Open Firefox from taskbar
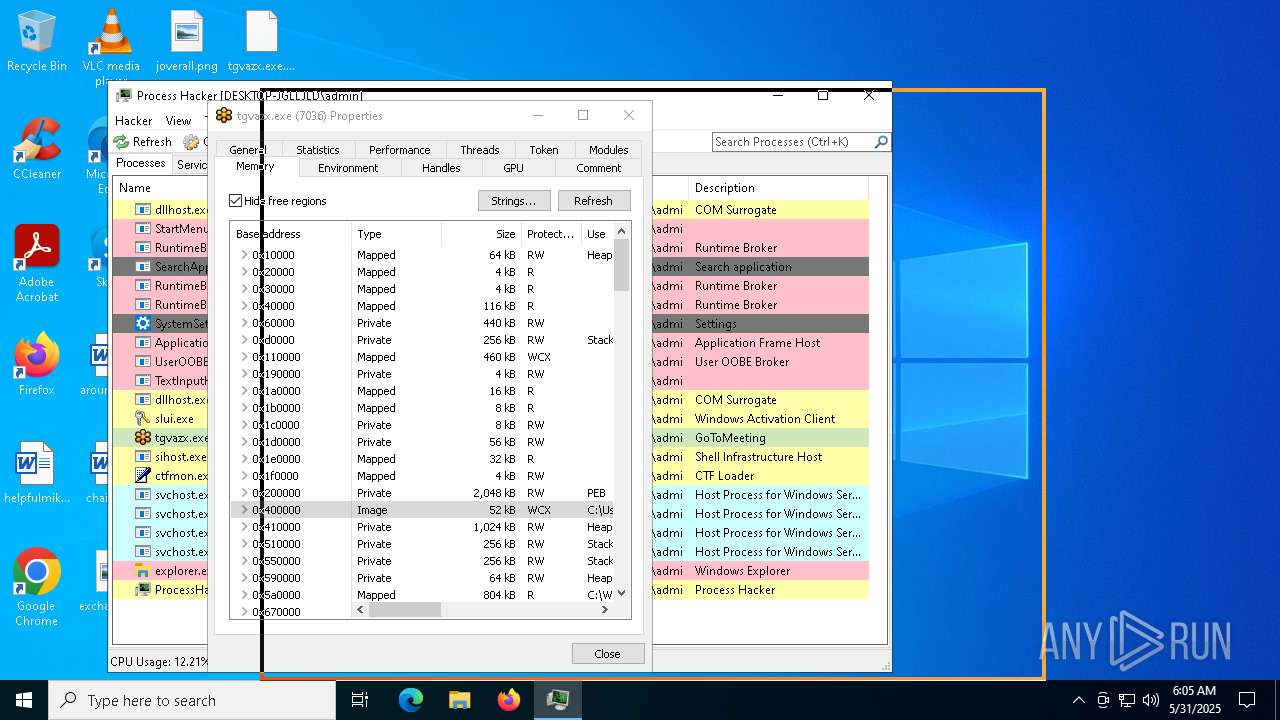Viewport: 1280px width, 720px height. click(509, 700)
